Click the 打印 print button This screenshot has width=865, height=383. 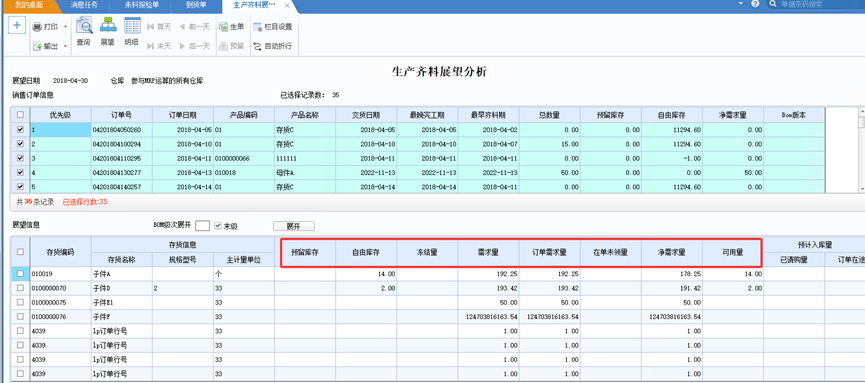(x=45, y=26)
